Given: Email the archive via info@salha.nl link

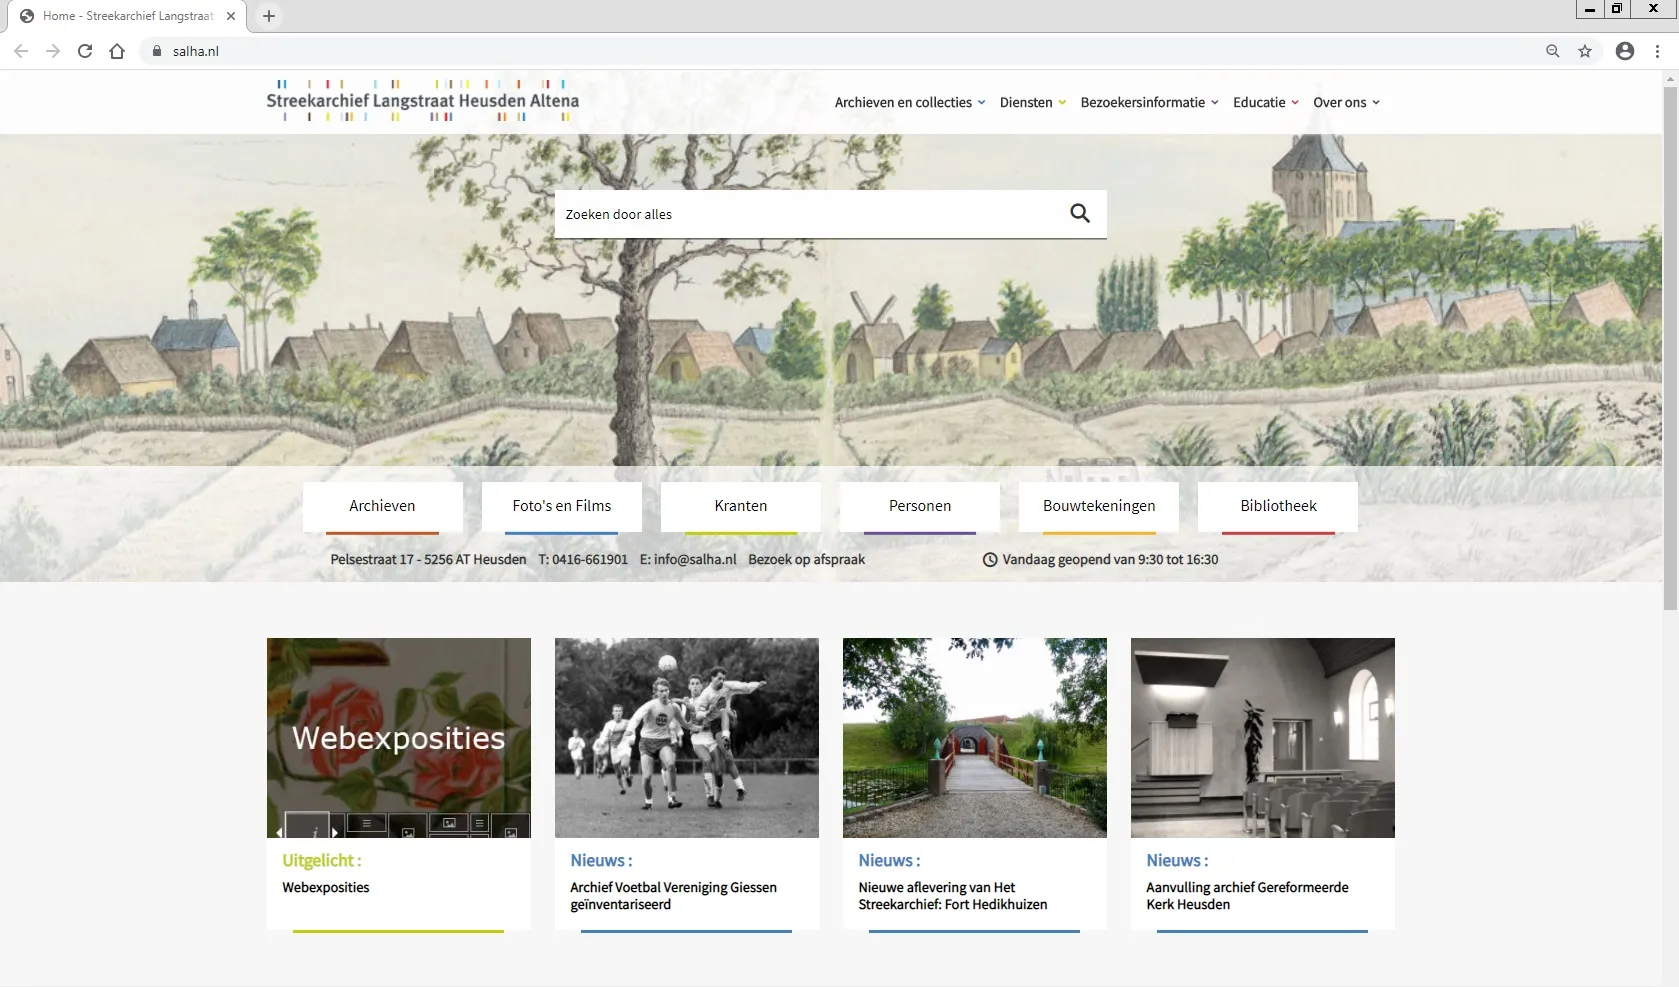Looking at the screenshot, I should (694, 560).
